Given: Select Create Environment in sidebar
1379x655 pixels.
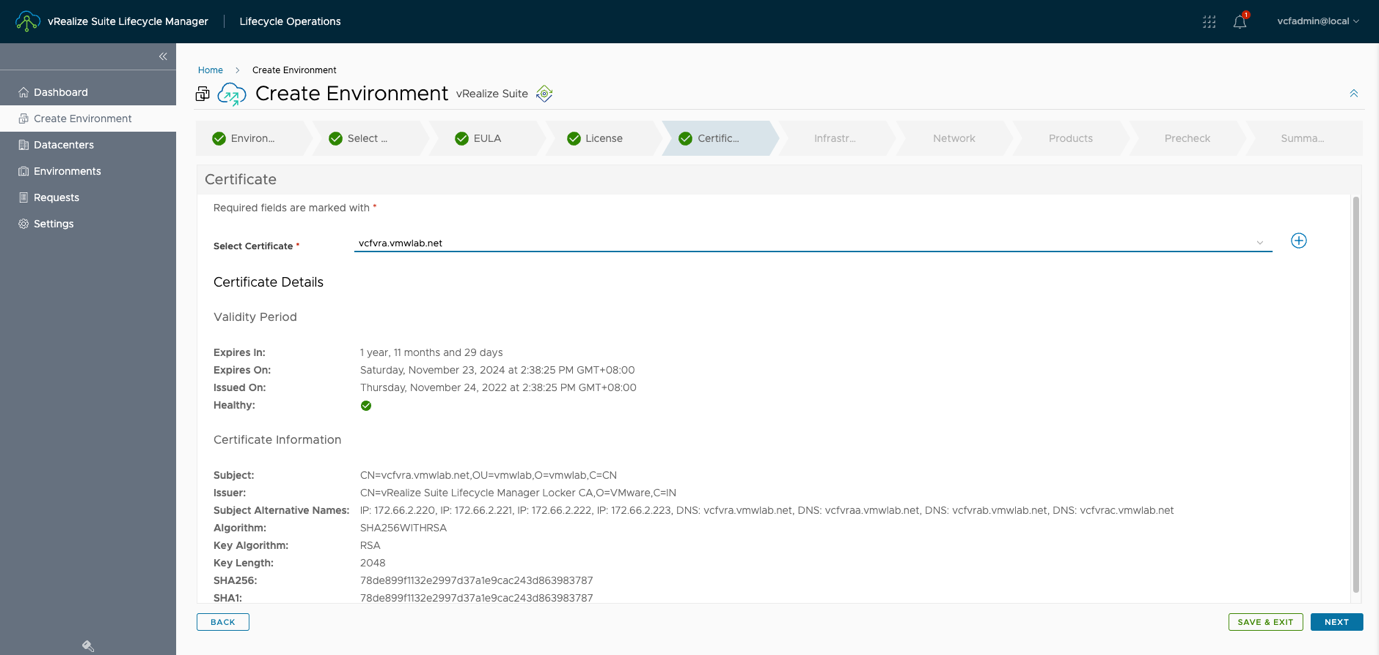Looking at the screenshot, I should click(x=88, y=118).
